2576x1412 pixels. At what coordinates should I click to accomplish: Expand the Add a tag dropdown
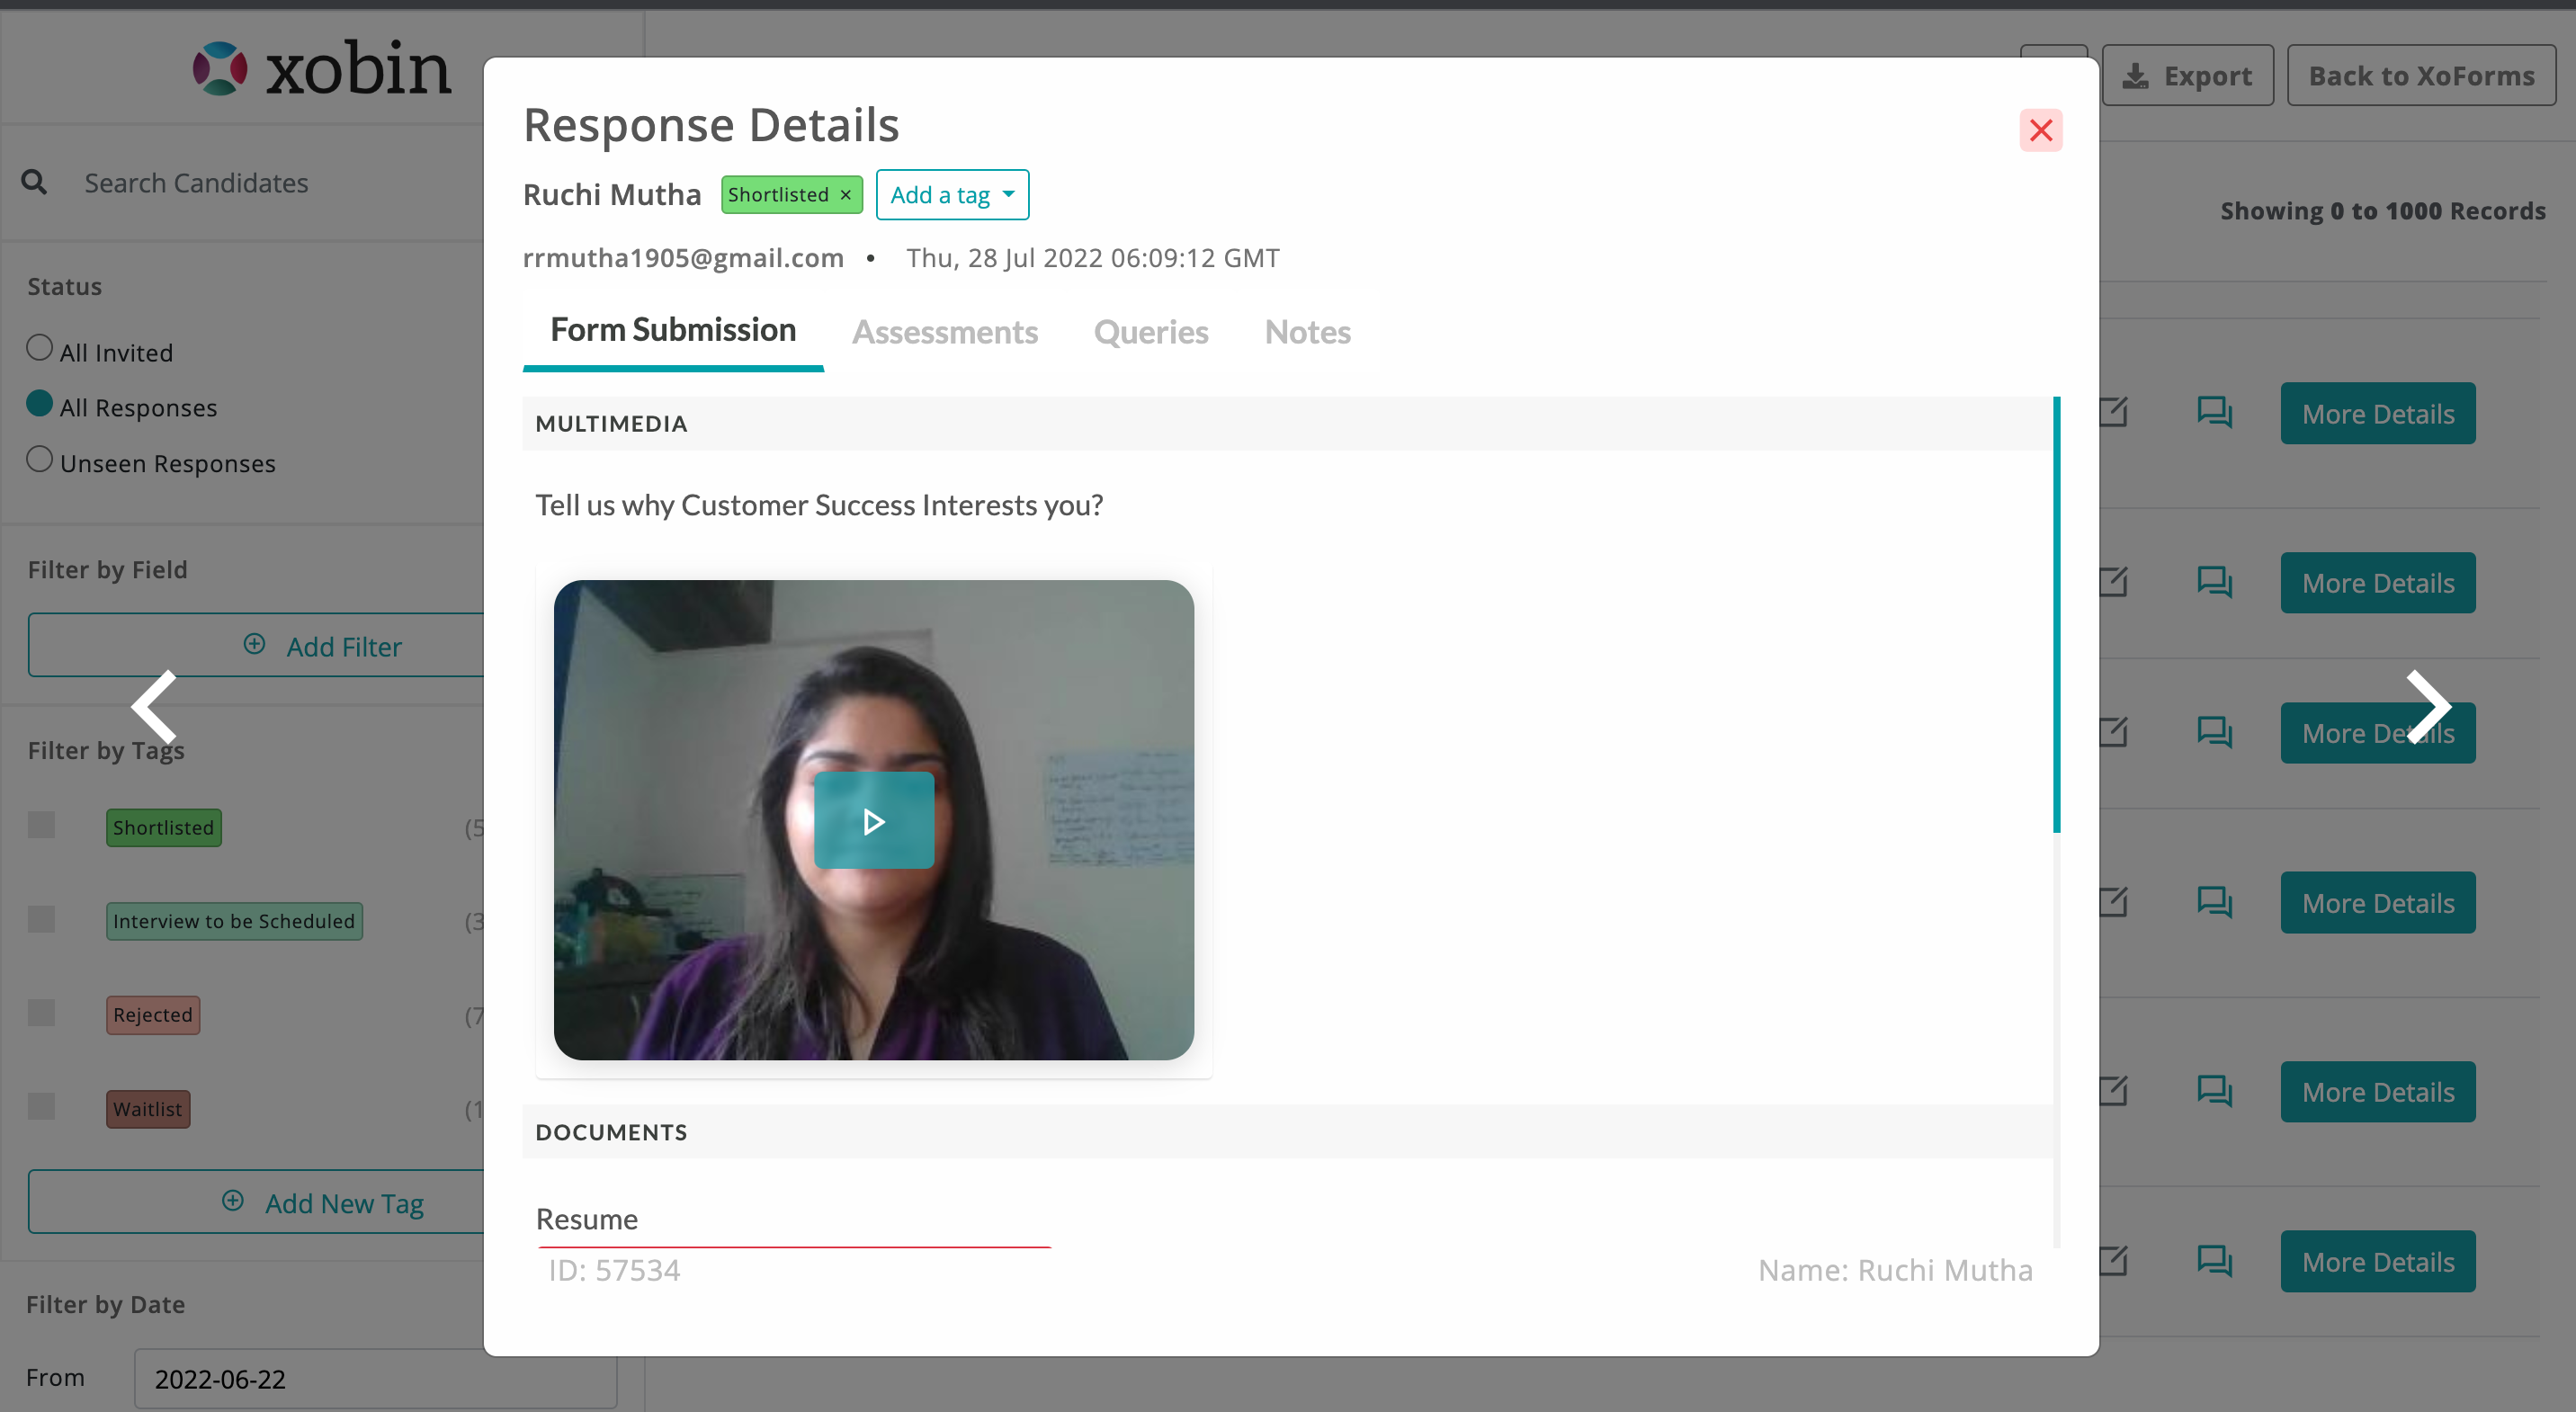click(x=952, y=195)
